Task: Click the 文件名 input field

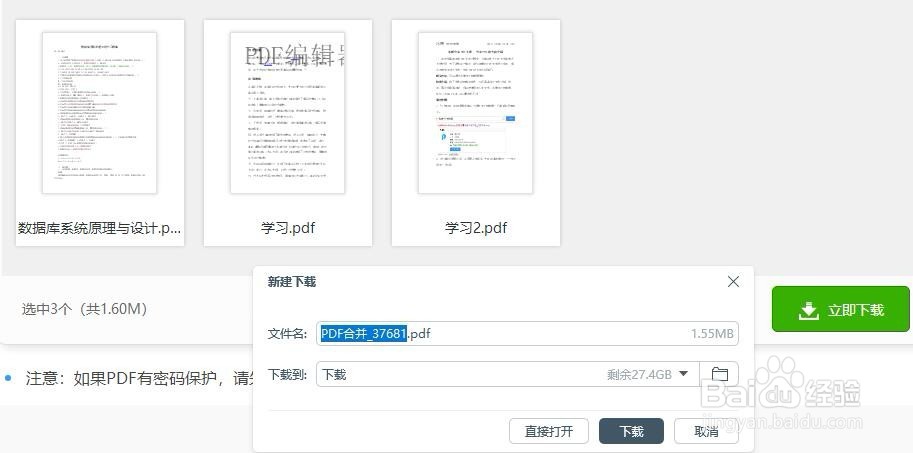Action: (x=528, y=334)
